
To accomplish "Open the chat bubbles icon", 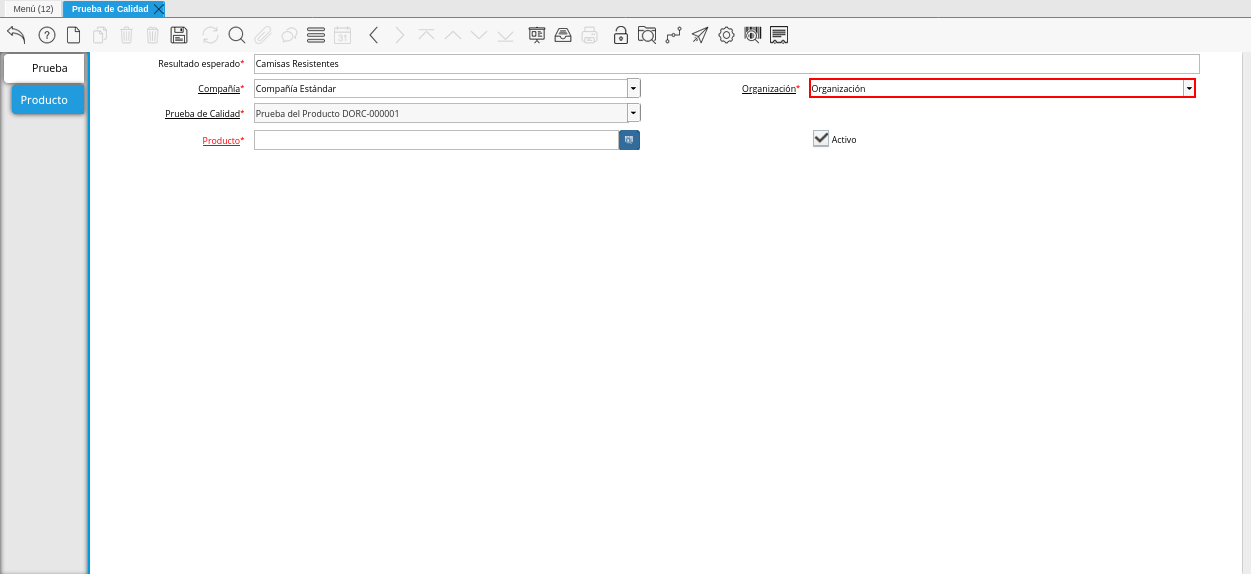I will [289, 35].
